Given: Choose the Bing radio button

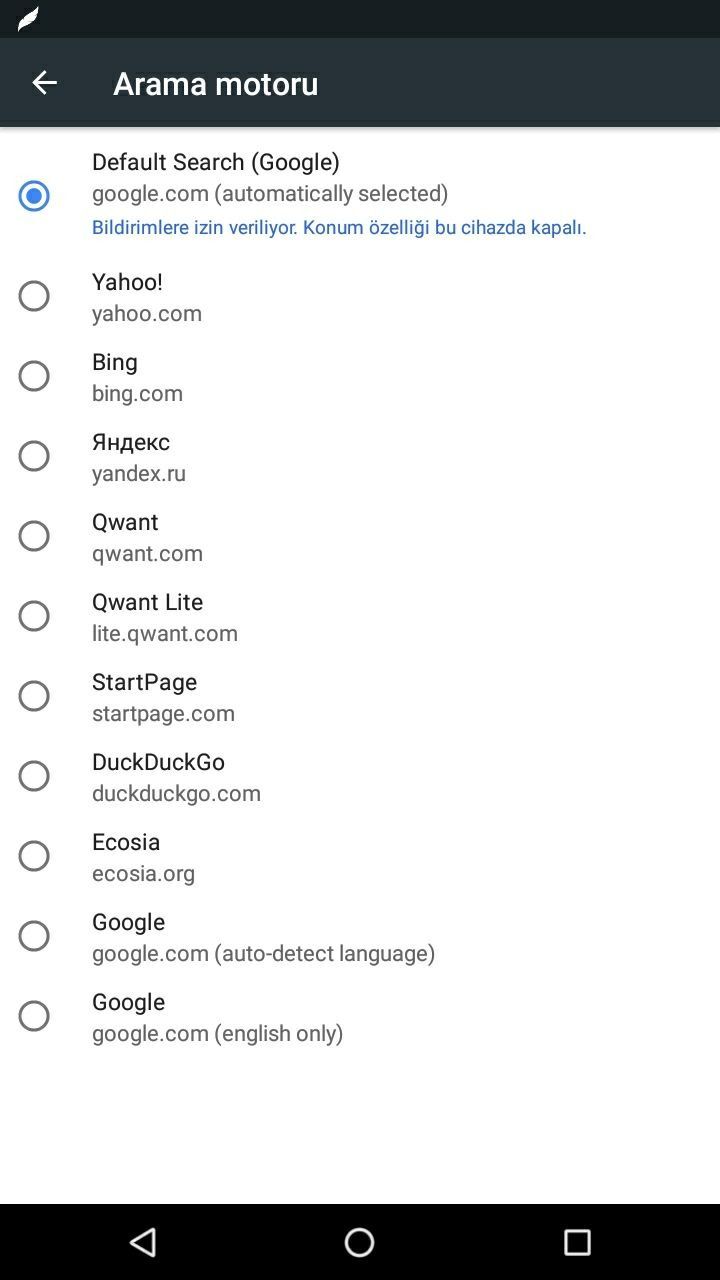Looking at the screenshot, I should pos(34,376).
